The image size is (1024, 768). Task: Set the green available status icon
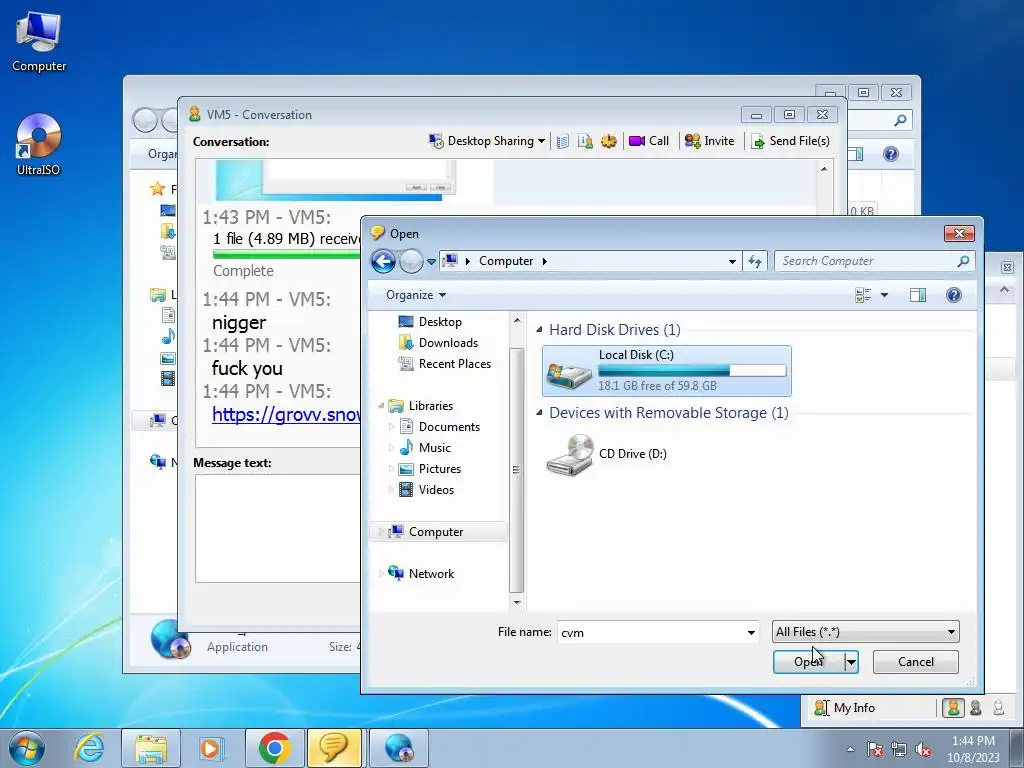coord(953,708)
